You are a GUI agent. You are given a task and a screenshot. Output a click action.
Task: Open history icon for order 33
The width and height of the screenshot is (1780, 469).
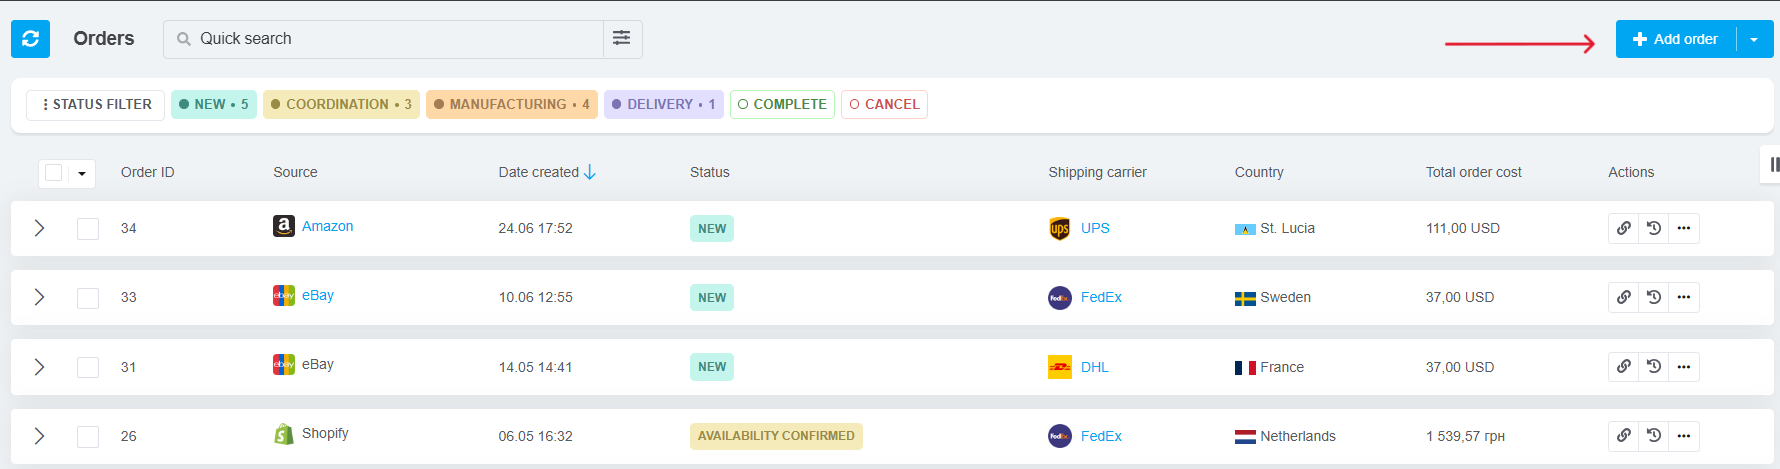click(1654, 297)
